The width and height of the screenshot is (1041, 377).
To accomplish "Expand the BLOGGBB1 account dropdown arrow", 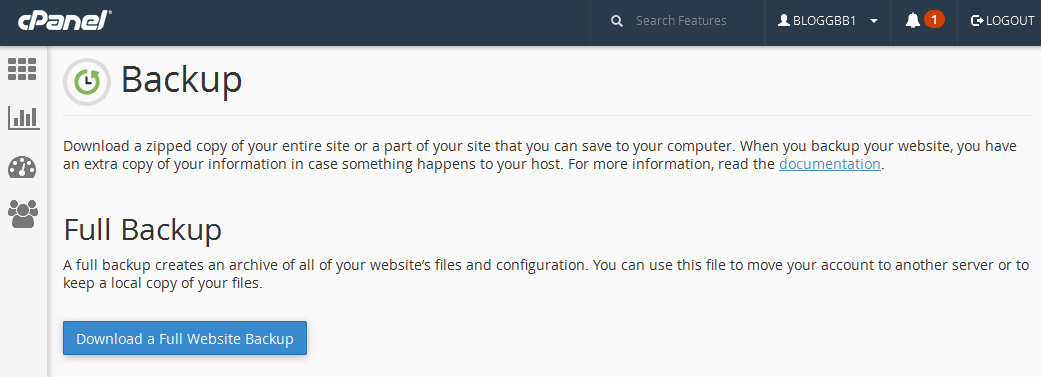I will pos(874,21).
